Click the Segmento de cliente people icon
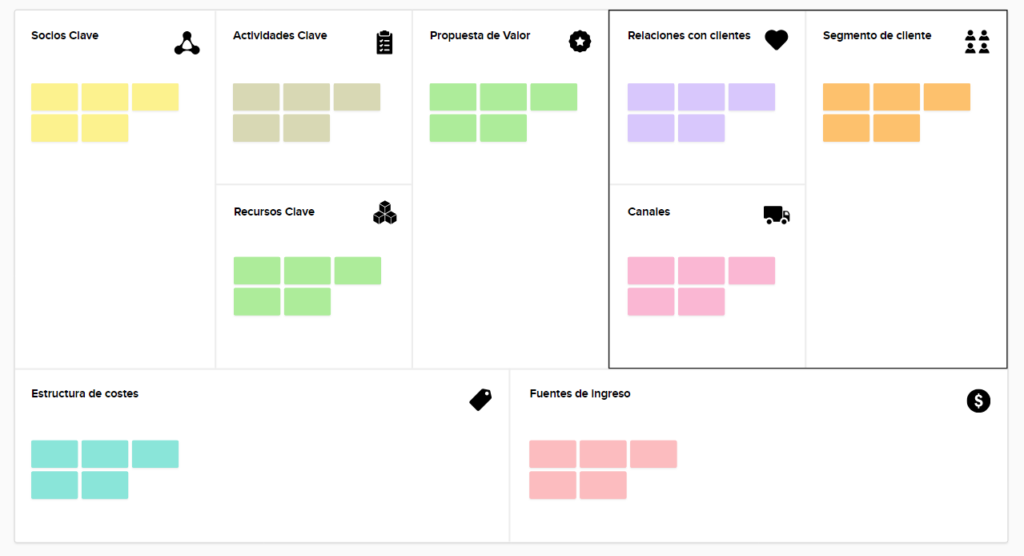 point(977,41)
